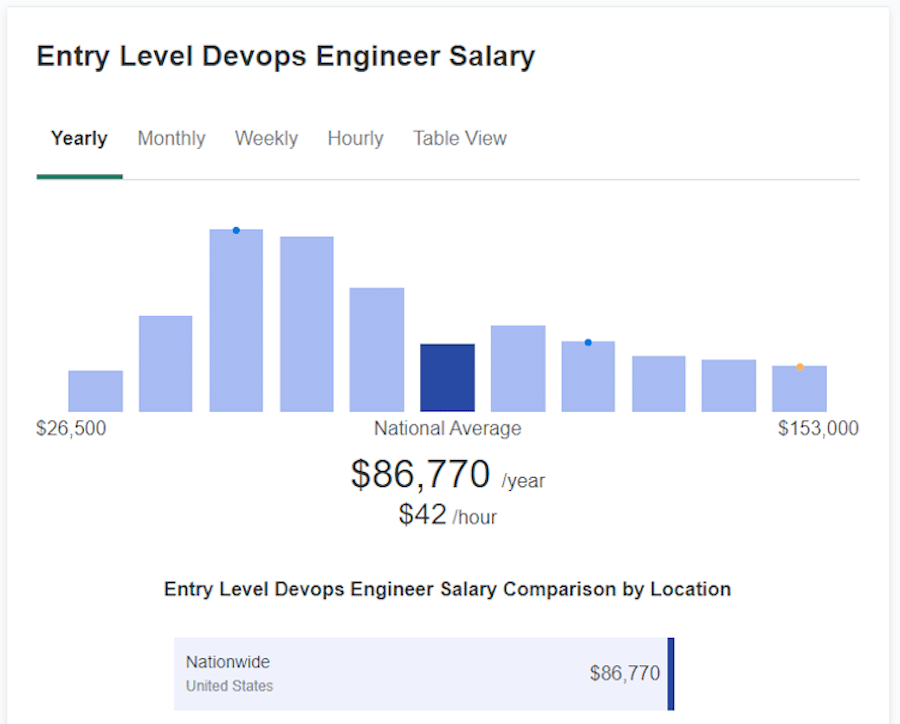Click the $86,770 per year salary figure
Image resolution: width=900 pixels, height=724 pixels.
420,473
